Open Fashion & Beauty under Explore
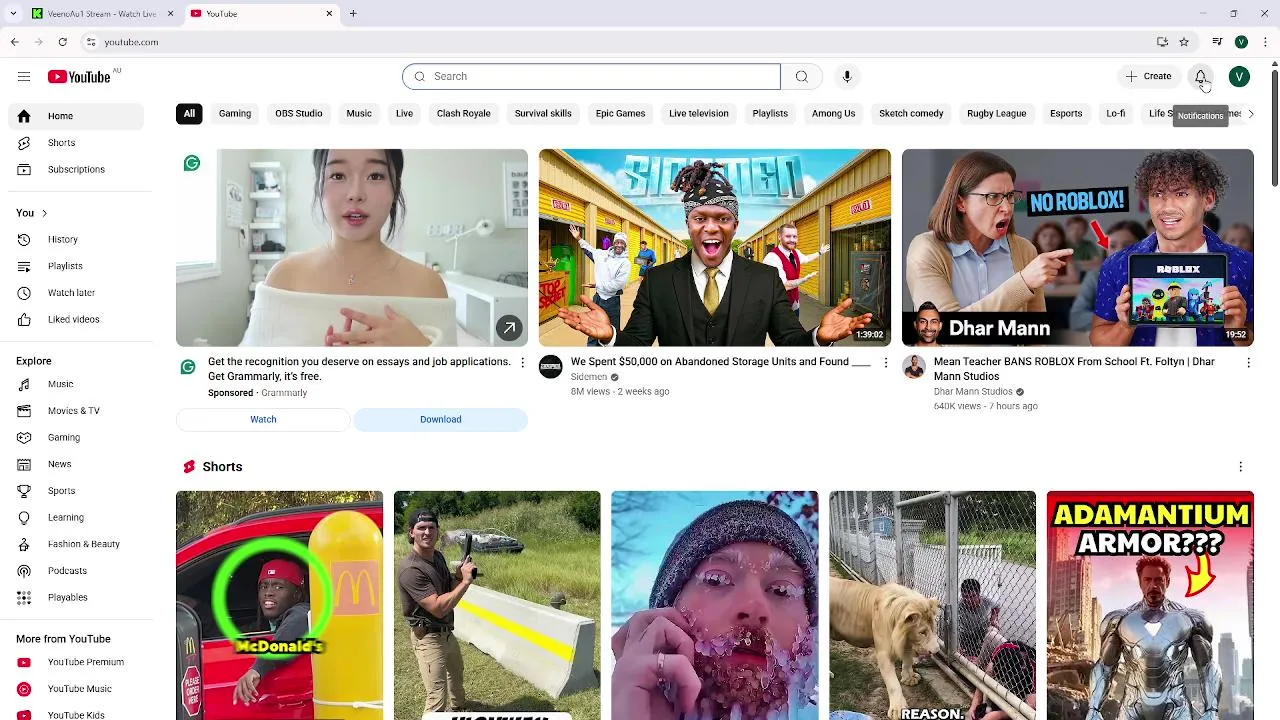Viewport: 1280px width, 720px height. [x=76, y=544]
